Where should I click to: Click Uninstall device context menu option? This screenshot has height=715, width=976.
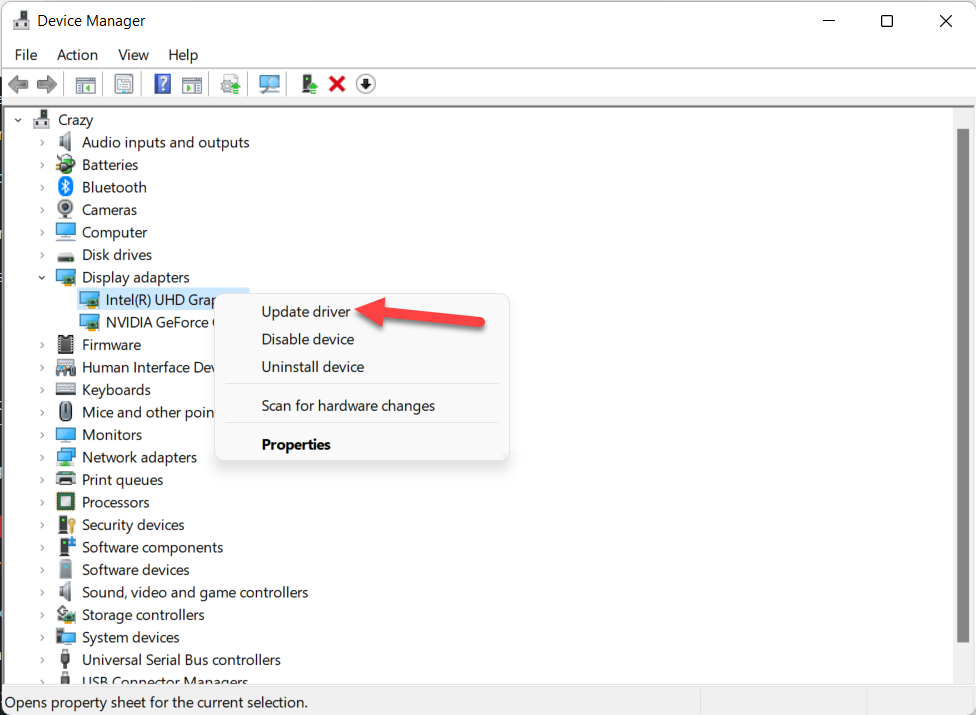point(310,367)
